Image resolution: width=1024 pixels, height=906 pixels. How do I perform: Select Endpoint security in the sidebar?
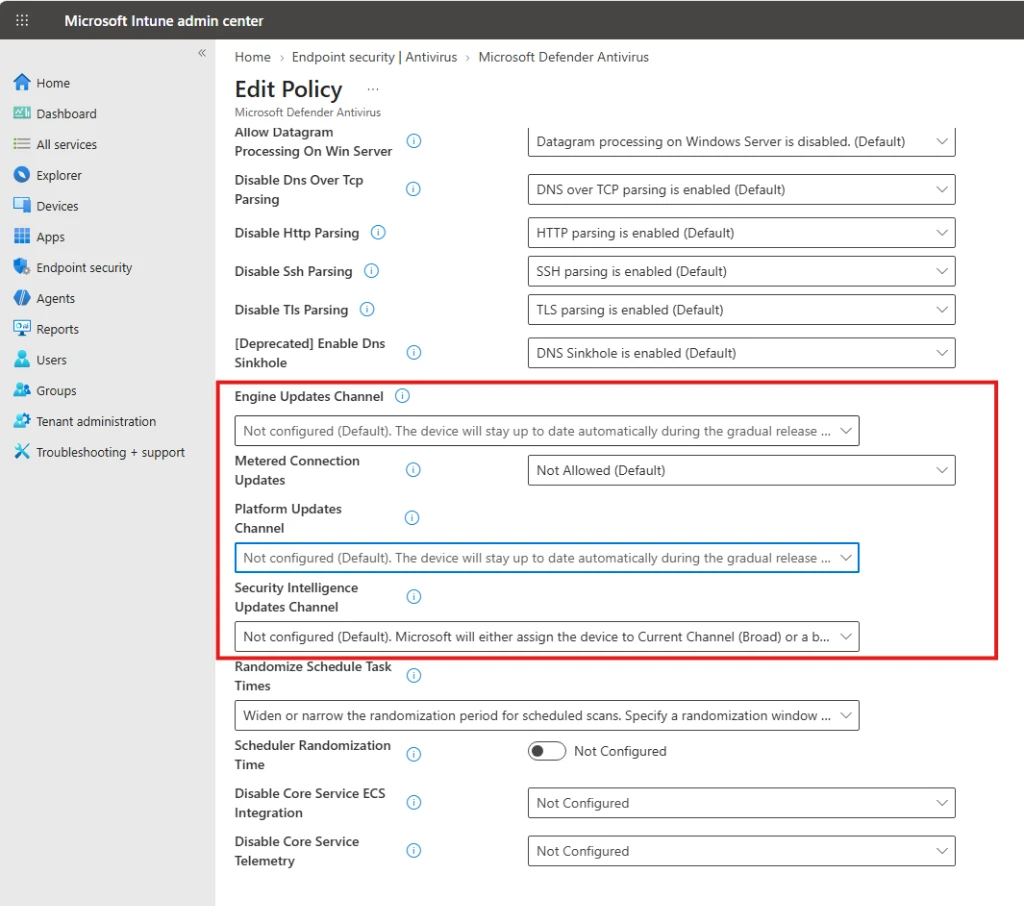pyautogui.click(x=84, y=267)
